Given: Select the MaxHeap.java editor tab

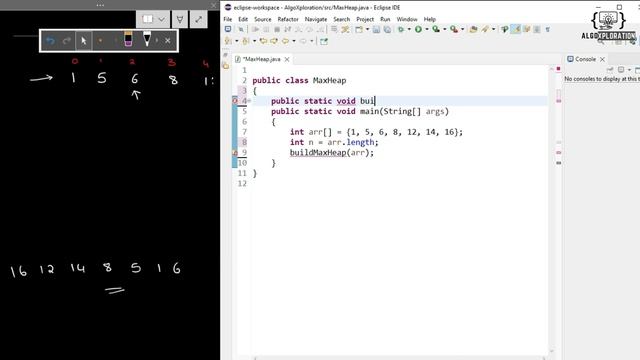Looking at the screenshot, I should [262, 59].
